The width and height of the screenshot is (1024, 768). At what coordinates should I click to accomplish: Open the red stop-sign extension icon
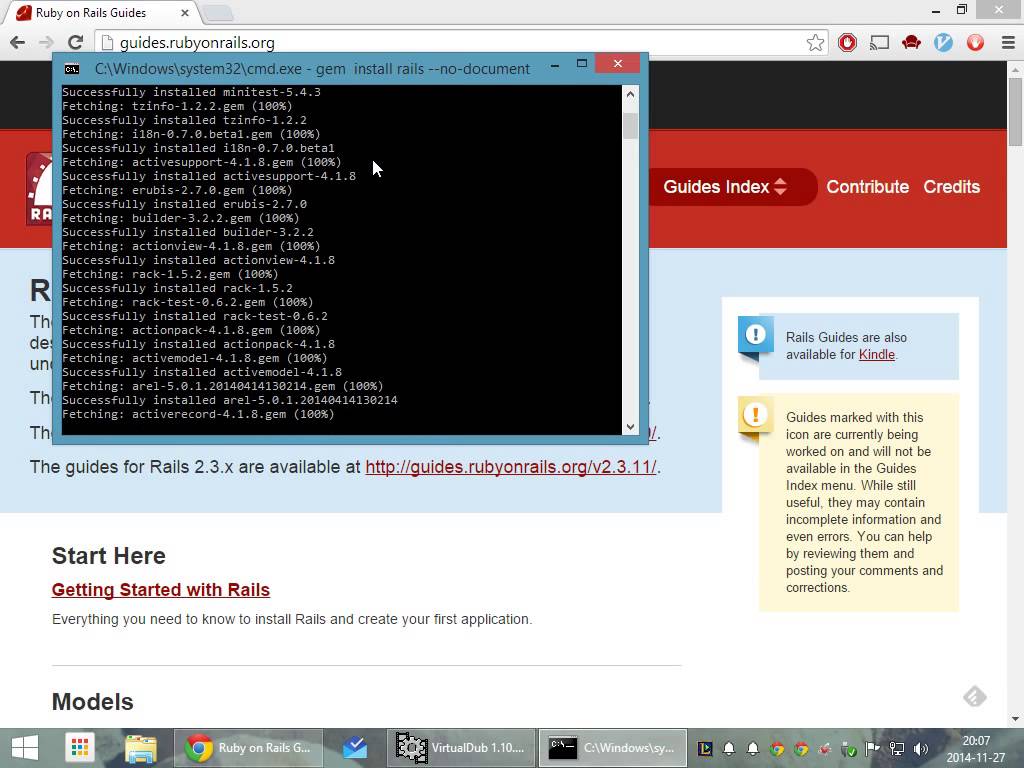(x=847, y=43)
